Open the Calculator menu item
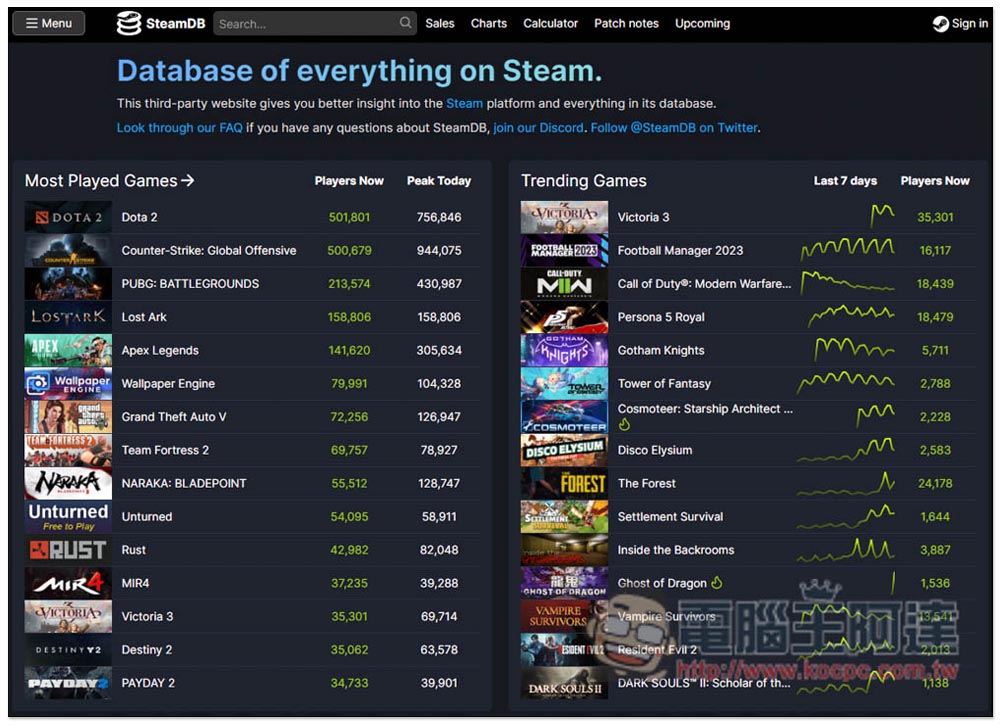 pyautogui.click(x=550, y=24)
